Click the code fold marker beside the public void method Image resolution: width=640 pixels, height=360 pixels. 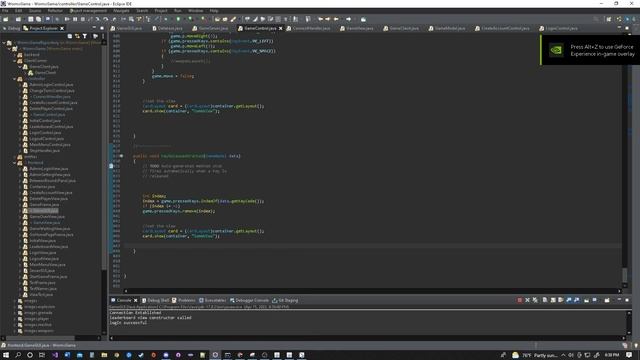(x=121, y=156)
